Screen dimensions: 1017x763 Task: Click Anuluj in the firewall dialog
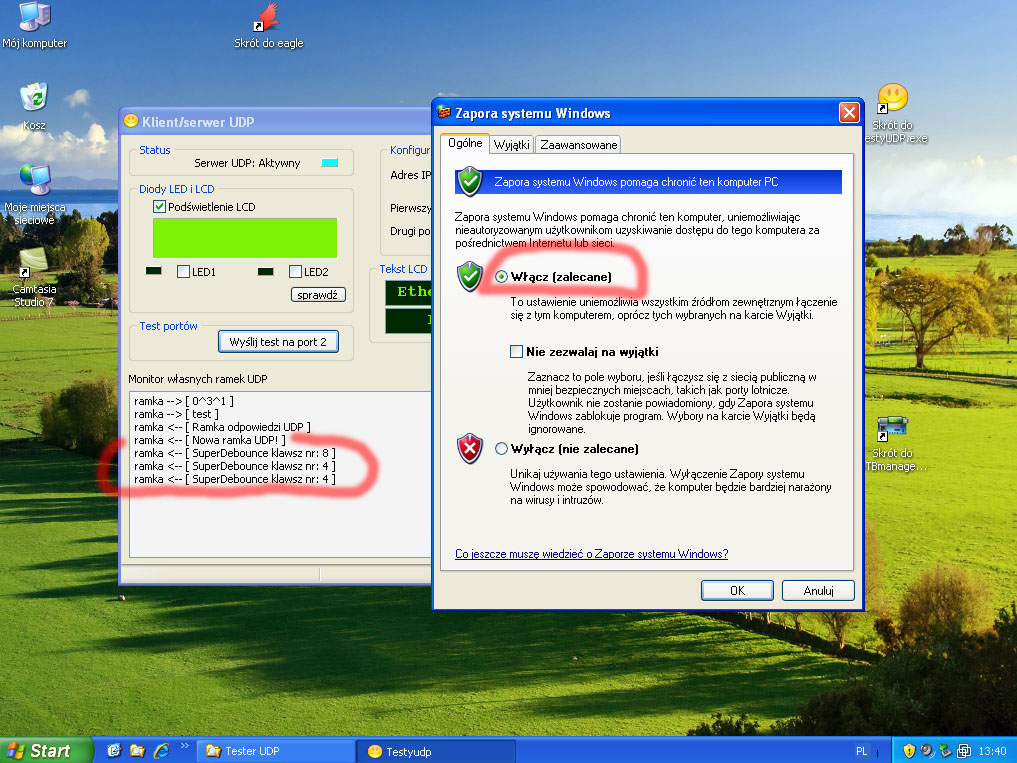[x=818, y=590]
